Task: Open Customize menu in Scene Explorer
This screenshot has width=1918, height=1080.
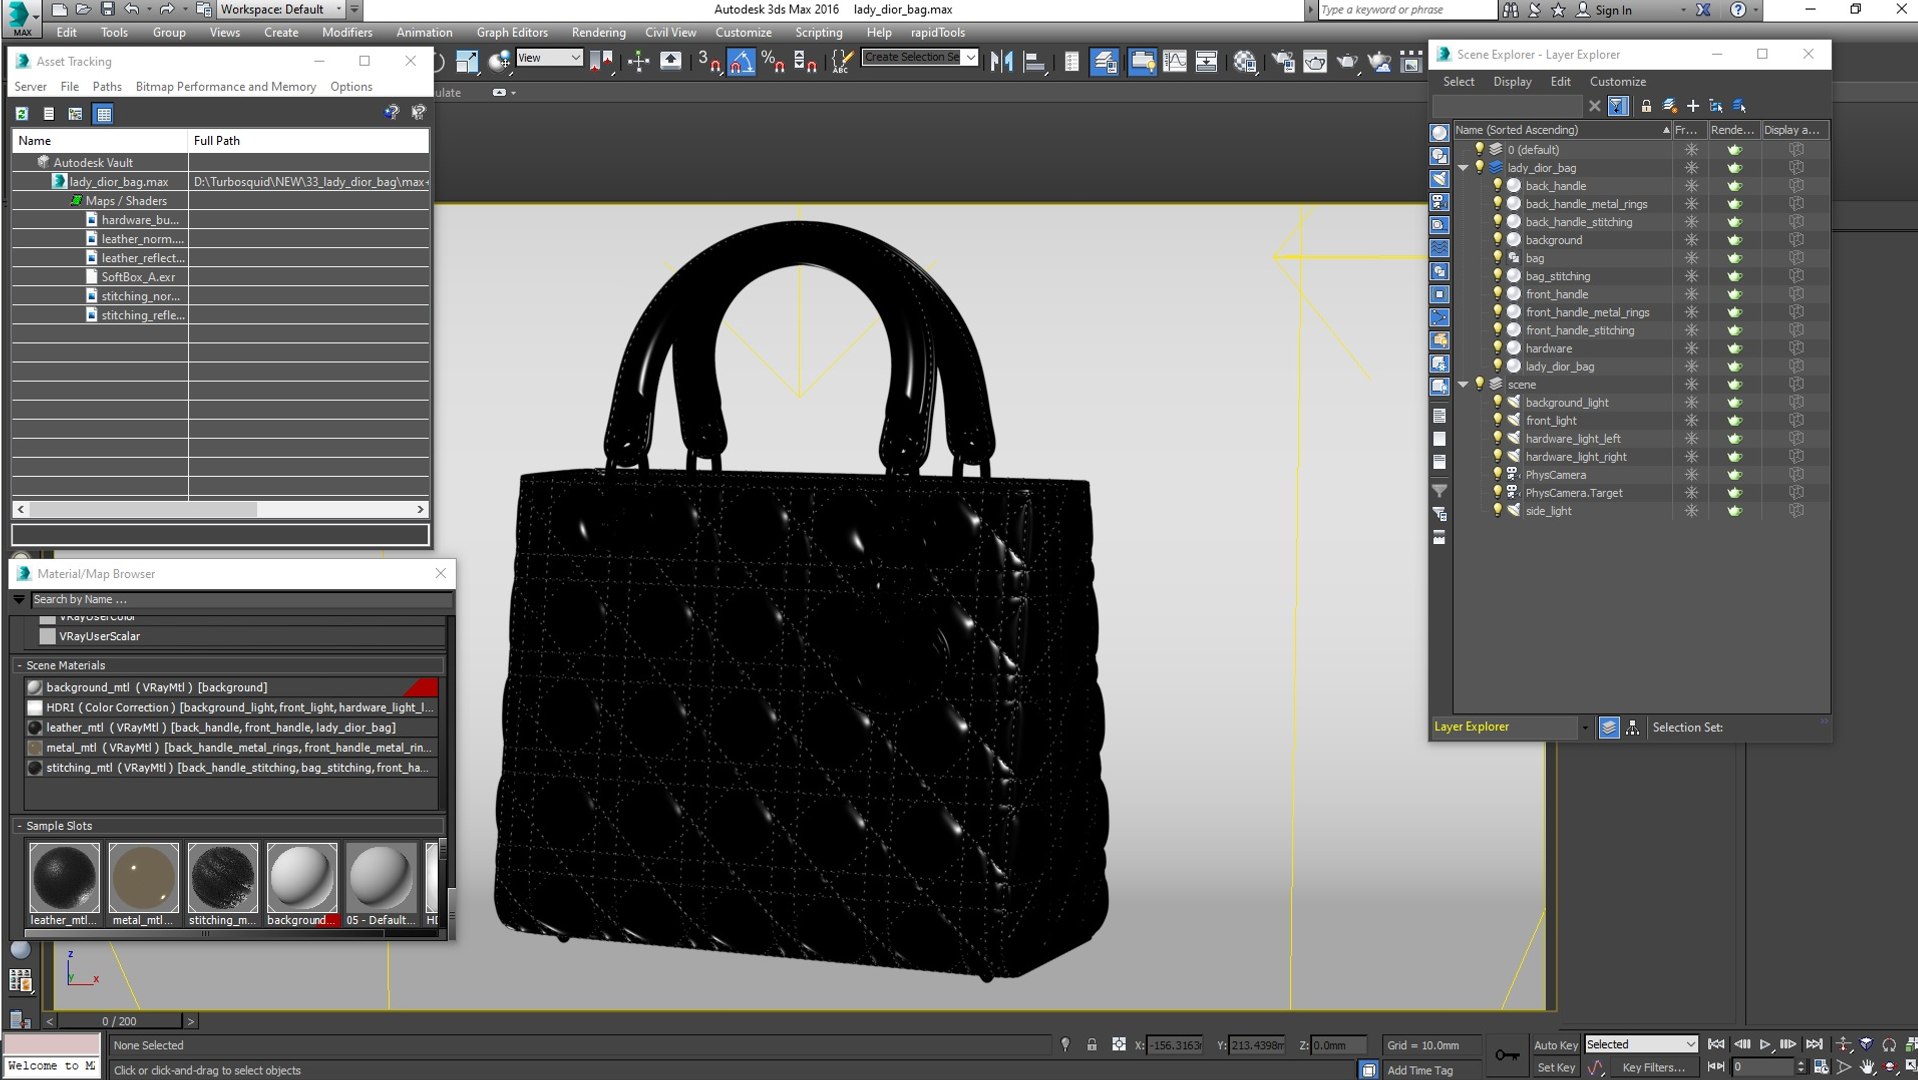Action: 1617,82
